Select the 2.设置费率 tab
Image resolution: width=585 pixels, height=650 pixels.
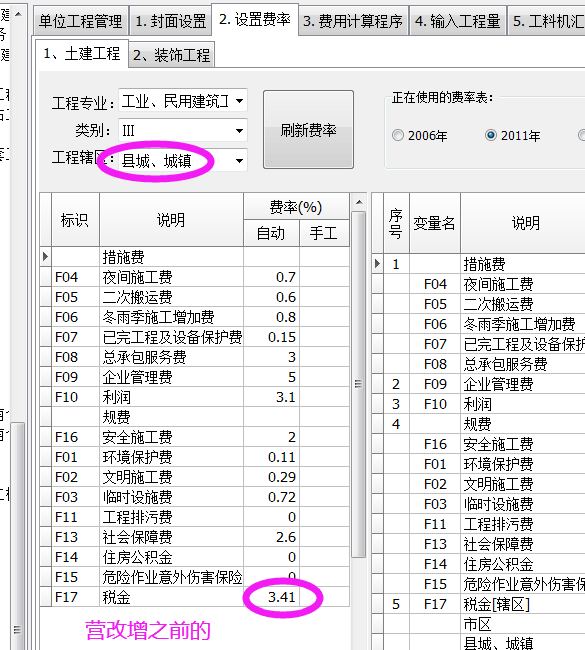tap(255, 19)
